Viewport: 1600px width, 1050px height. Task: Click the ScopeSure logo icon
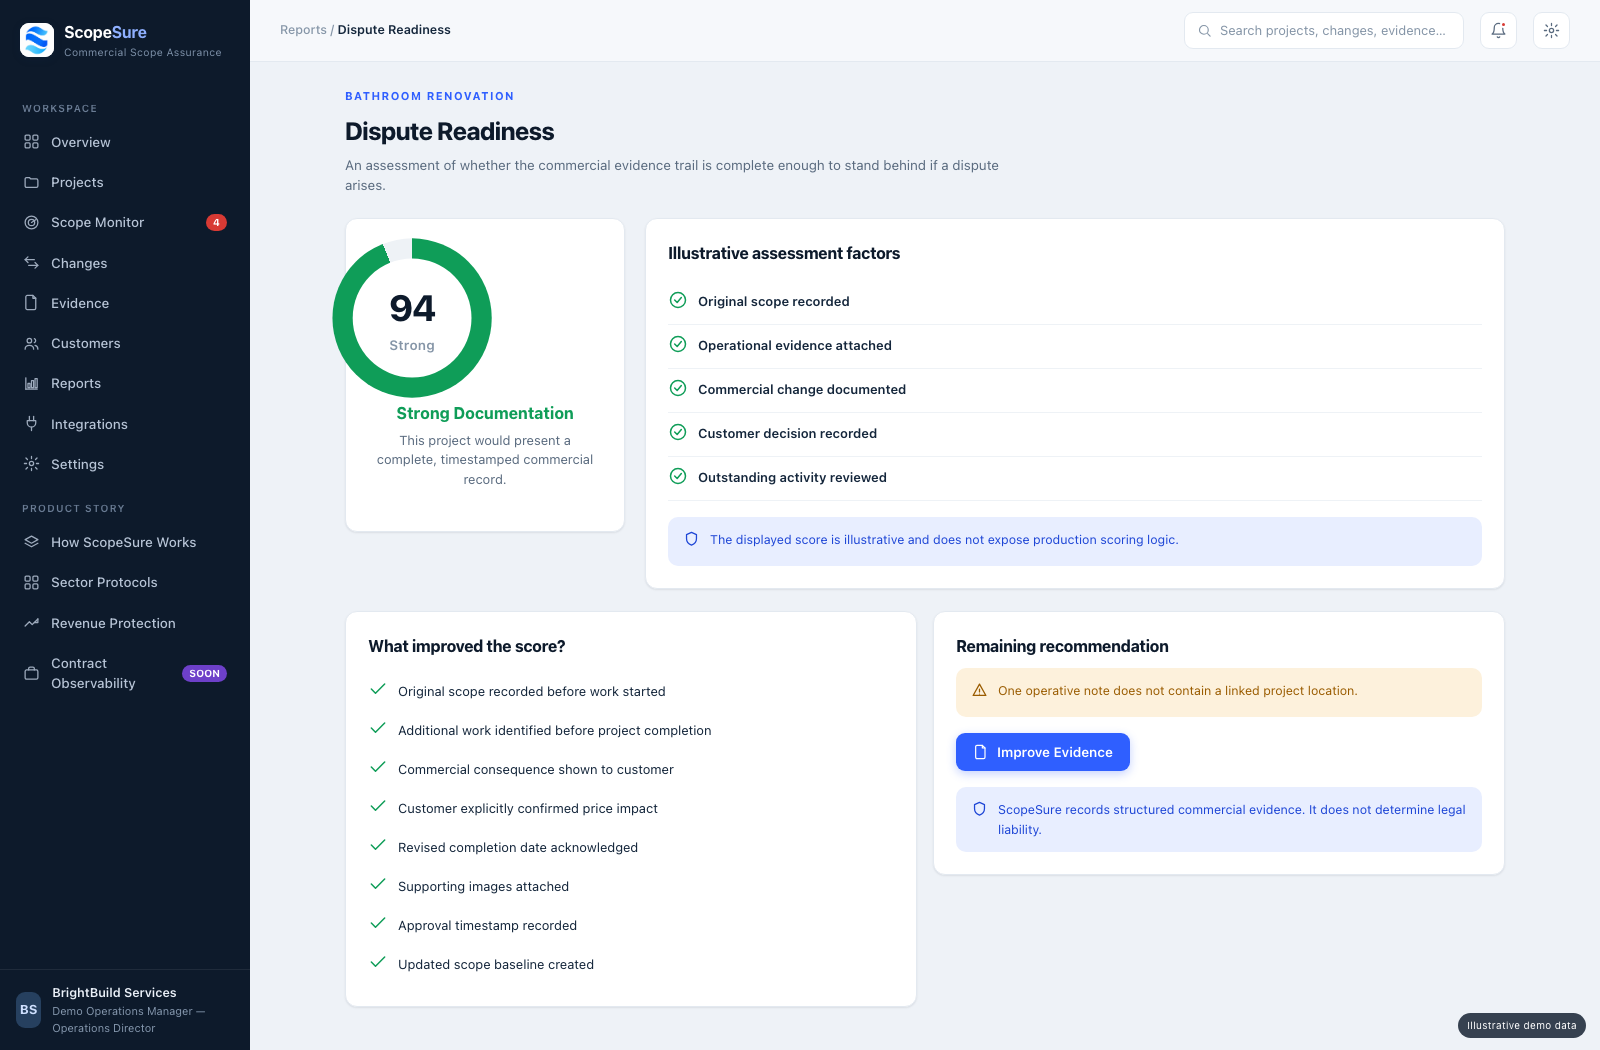[x=37, y=40]
